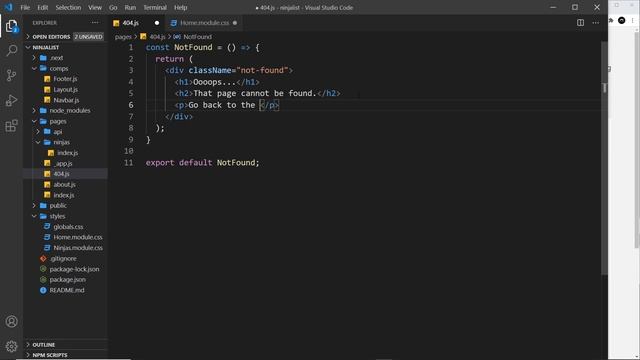Open package-lock.json in the explorer
640x360 pixels.
65,269
